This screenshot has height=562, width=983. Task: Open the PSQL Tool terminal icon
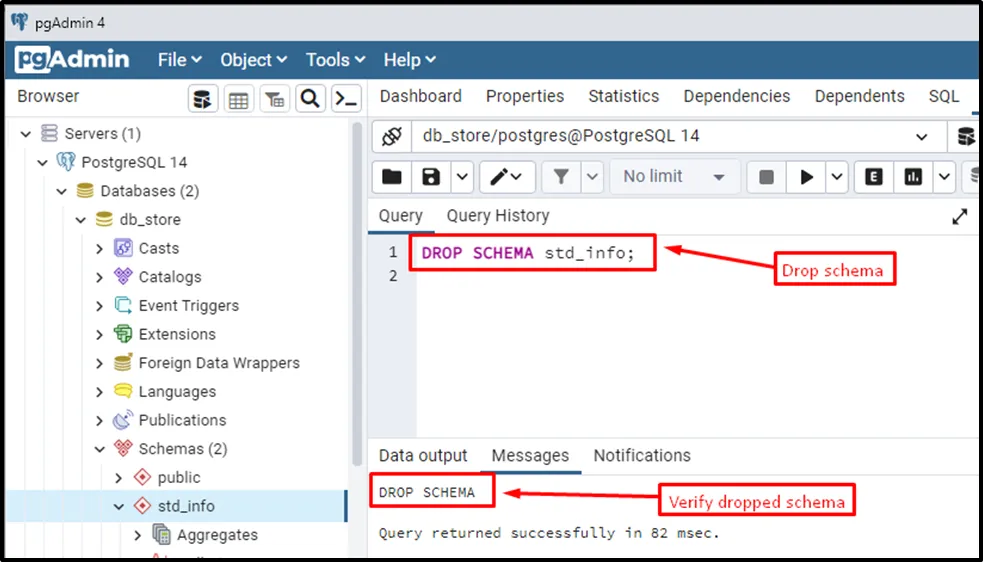(345, 98)
